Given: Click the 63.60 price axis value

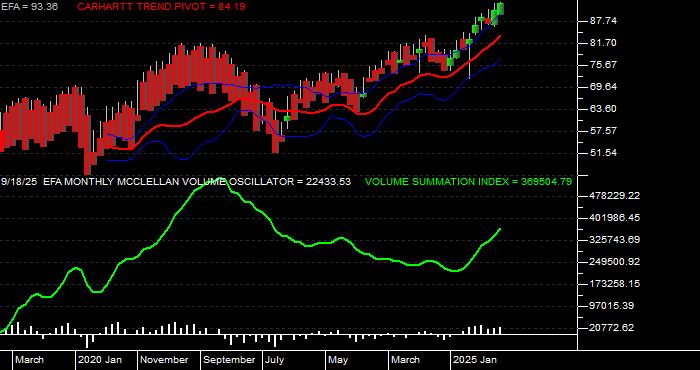Looking at the screenshot, I should point(603,109).
